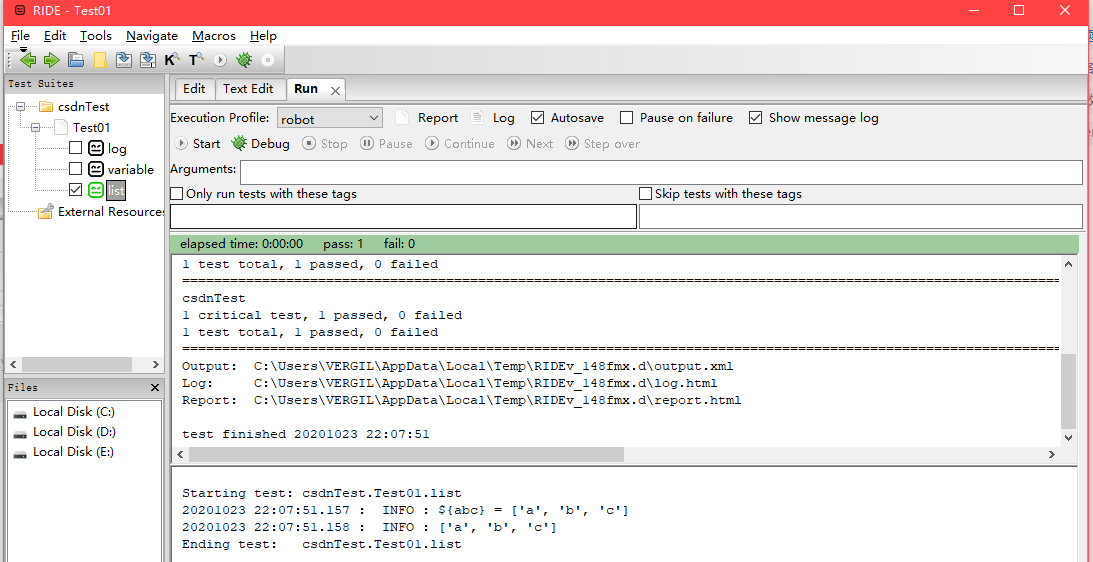Screen dimensions: 1093x562
Task: Click the Save All toolbar icon
Action: pos(148,61)
